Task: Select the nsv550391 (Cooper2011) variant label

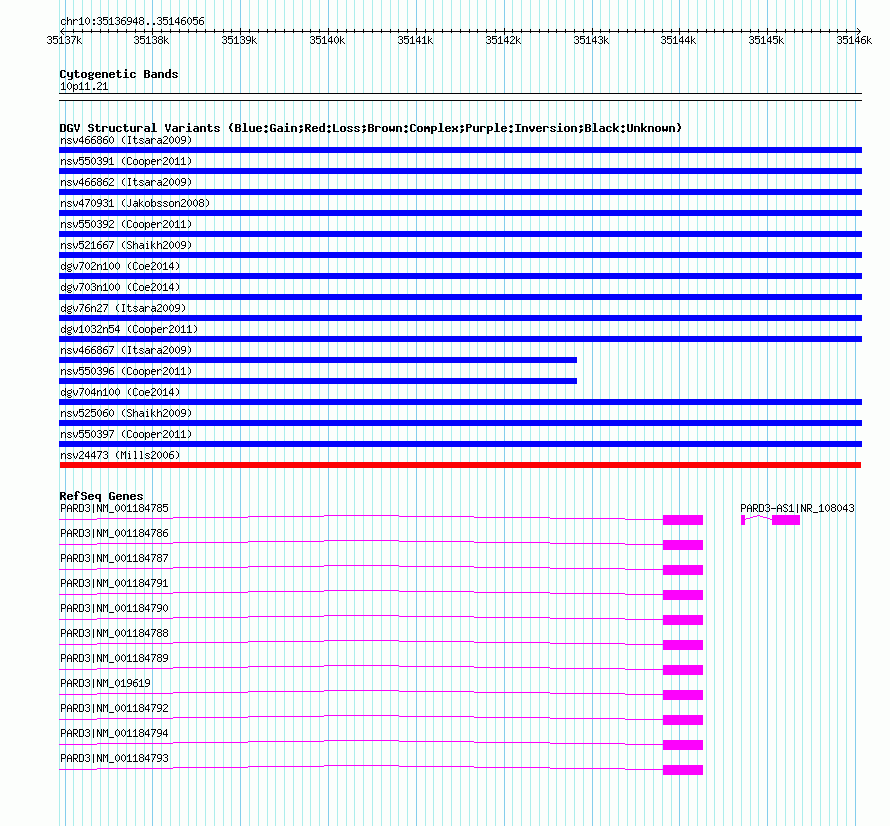Action: point(126,161)
